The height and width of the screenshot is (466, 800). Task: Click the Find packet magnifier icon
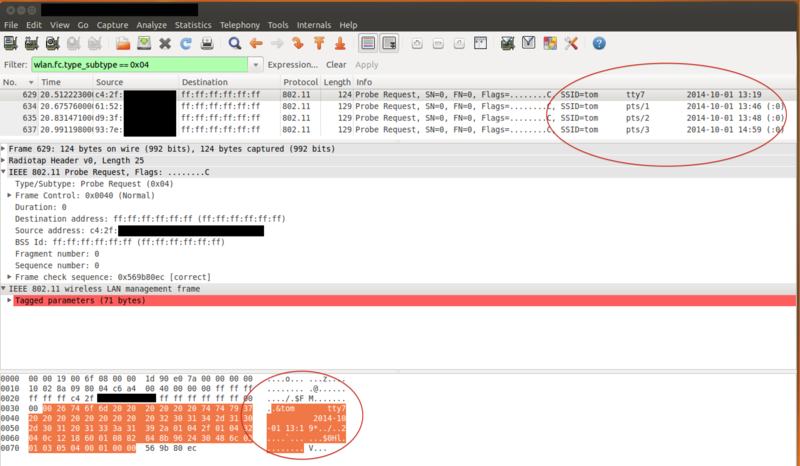click(235, 44)
